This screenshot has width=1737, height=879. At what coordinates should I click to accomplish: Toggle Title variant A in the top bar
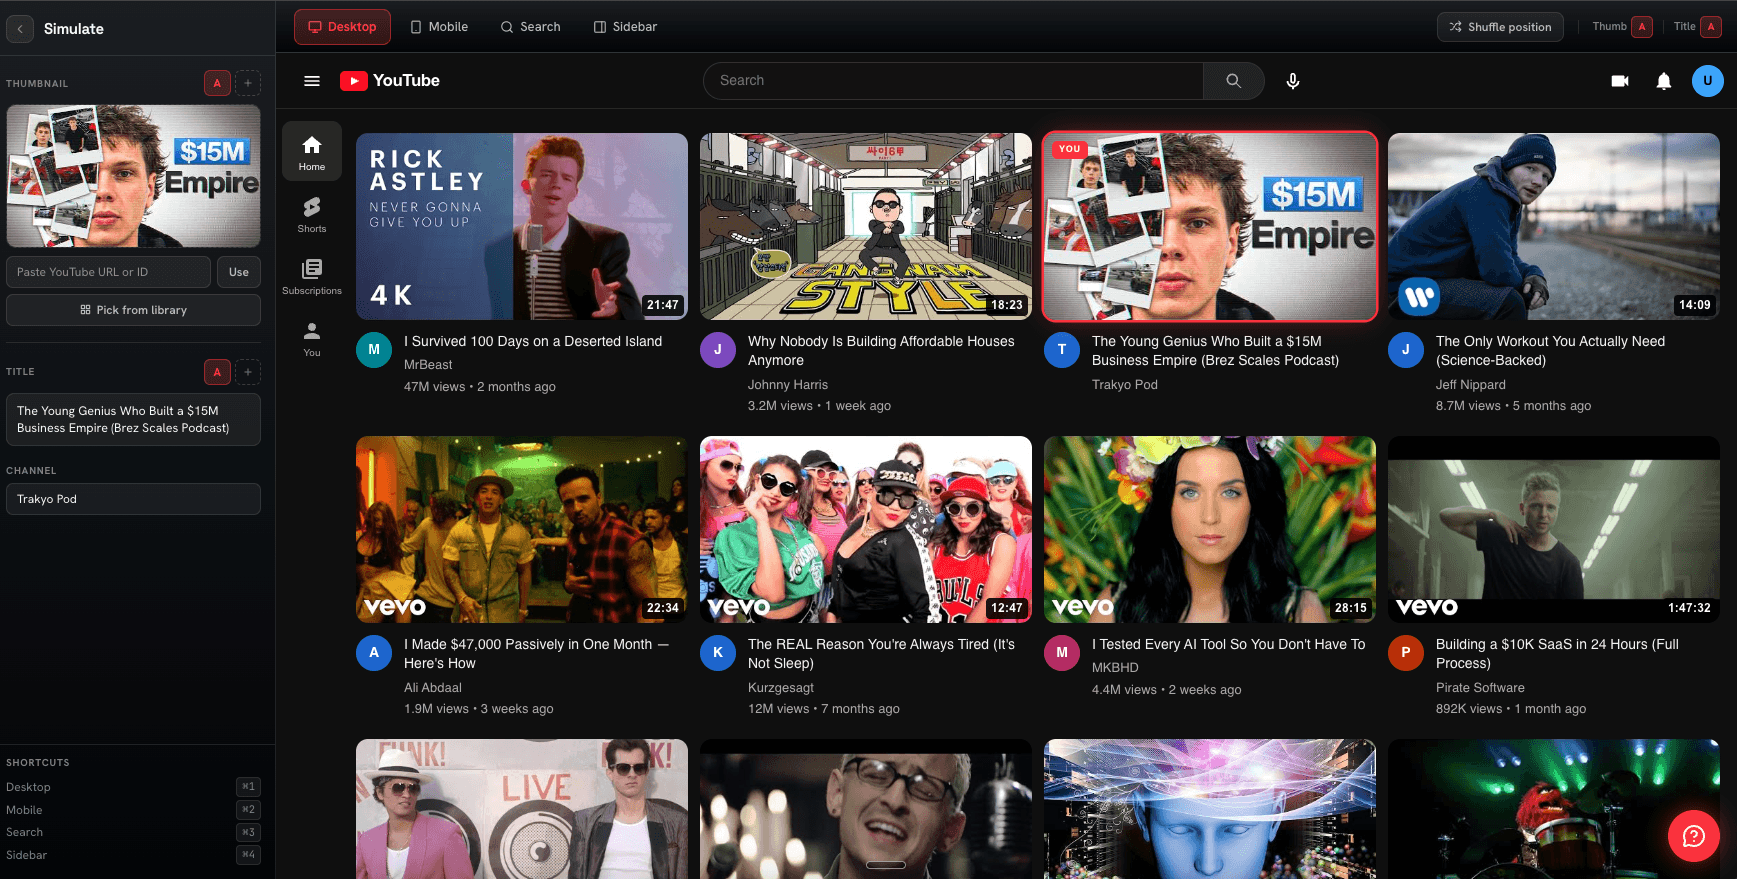[x=1711, y=27]
